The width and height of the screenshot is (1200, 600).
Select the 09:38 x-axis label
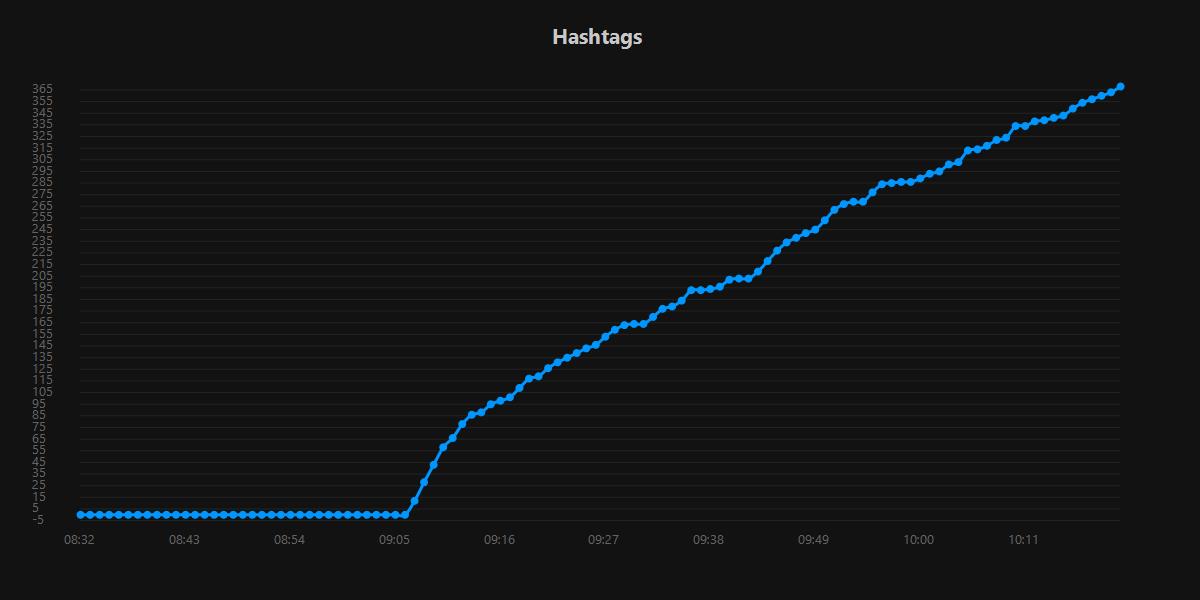click(710, 538)
